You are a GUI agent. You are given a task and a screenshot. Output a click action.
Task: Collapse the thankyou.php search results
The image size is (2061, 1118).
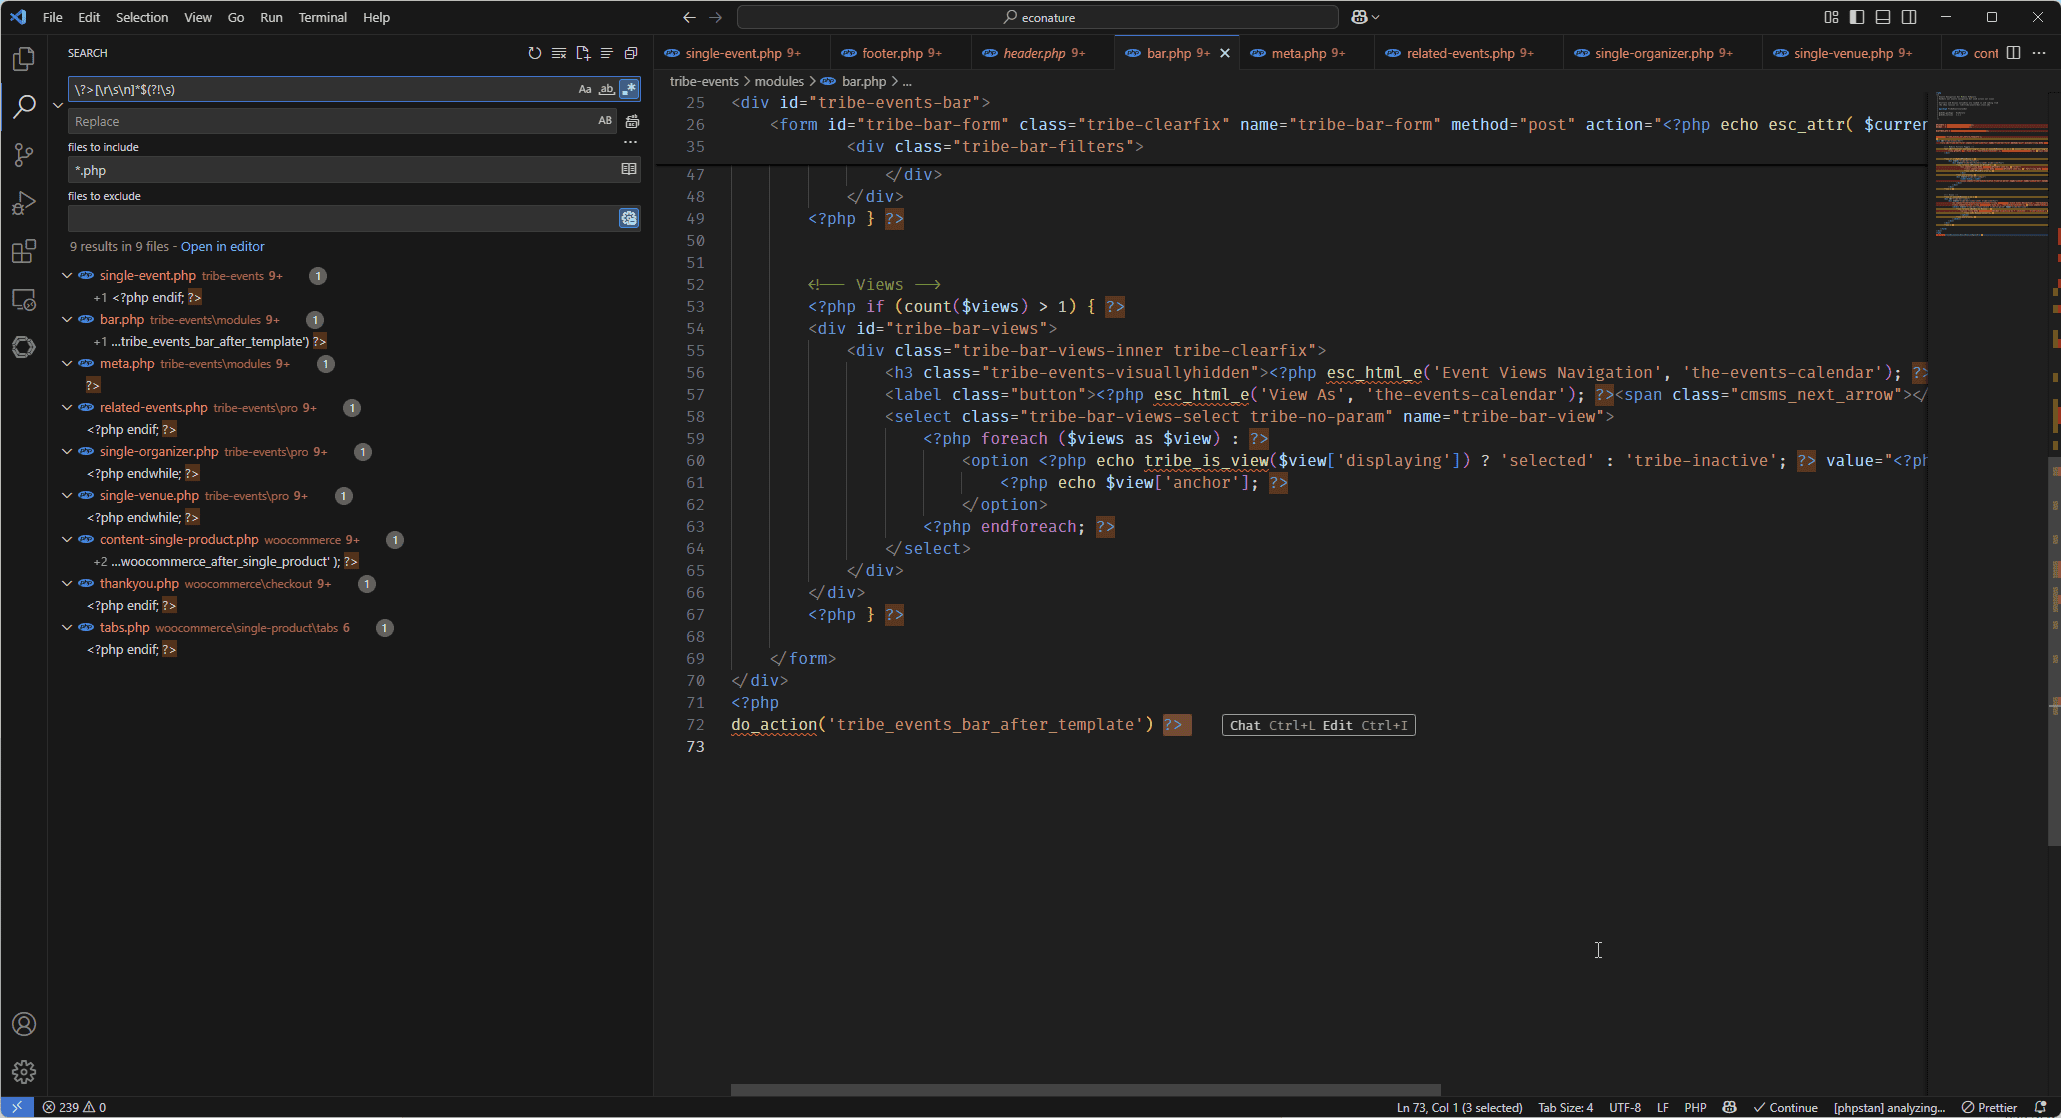tap(66, 583)
